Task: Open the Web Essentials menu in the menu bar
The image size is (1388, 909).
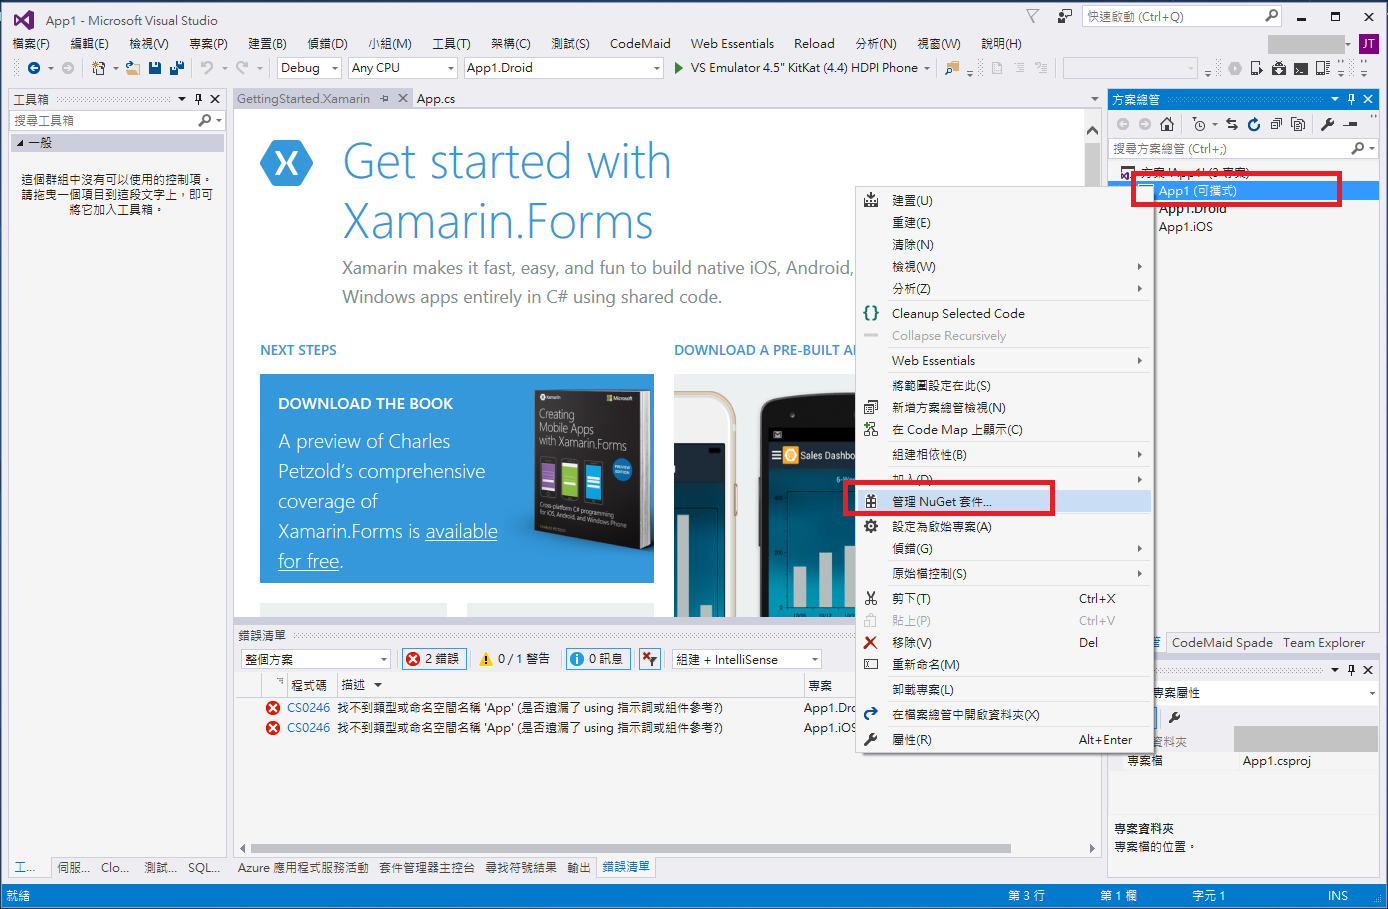Action: pyautogui.click(x=732, y=43)
